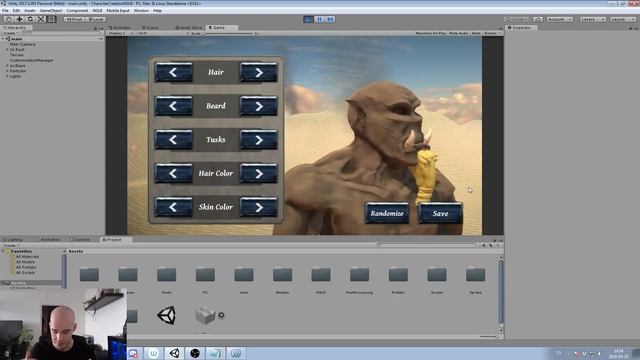Click the Unity icon in taskbar

tap(175, 353)
